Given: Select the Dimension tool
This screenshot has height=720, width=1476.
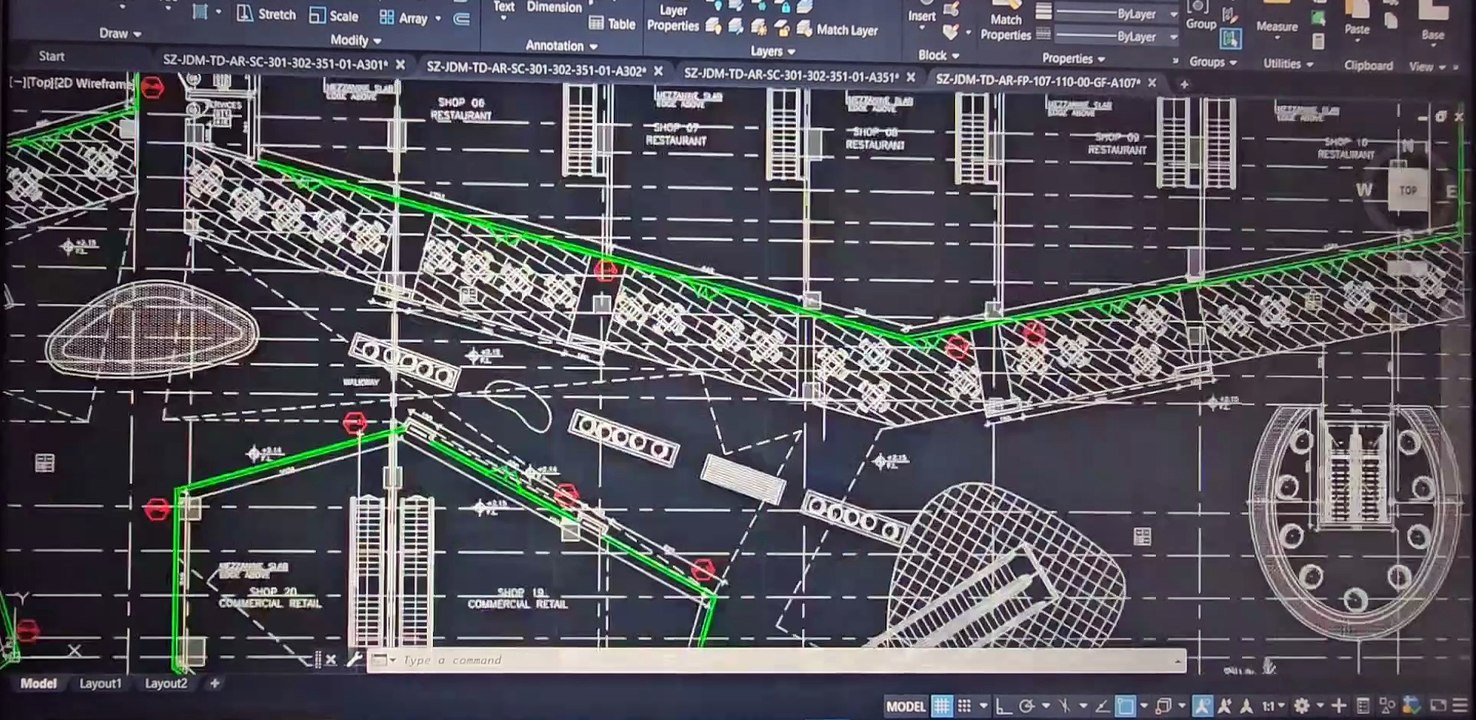Looking at the screenshot, I should (554, 6).
